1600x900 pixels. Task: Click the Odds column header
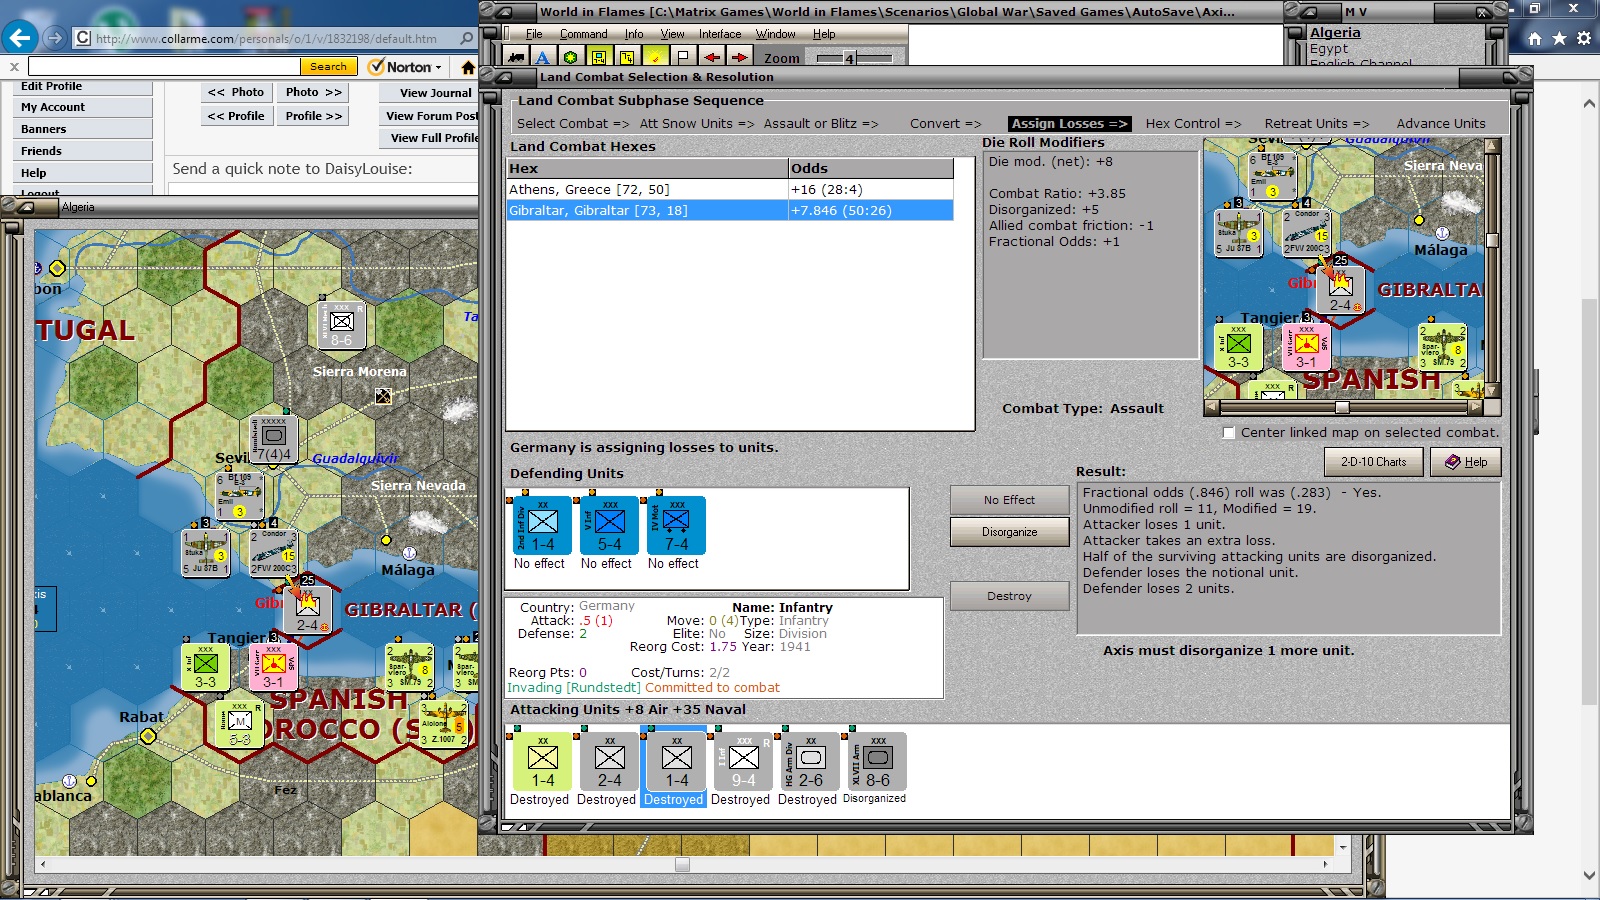point(870,169)
